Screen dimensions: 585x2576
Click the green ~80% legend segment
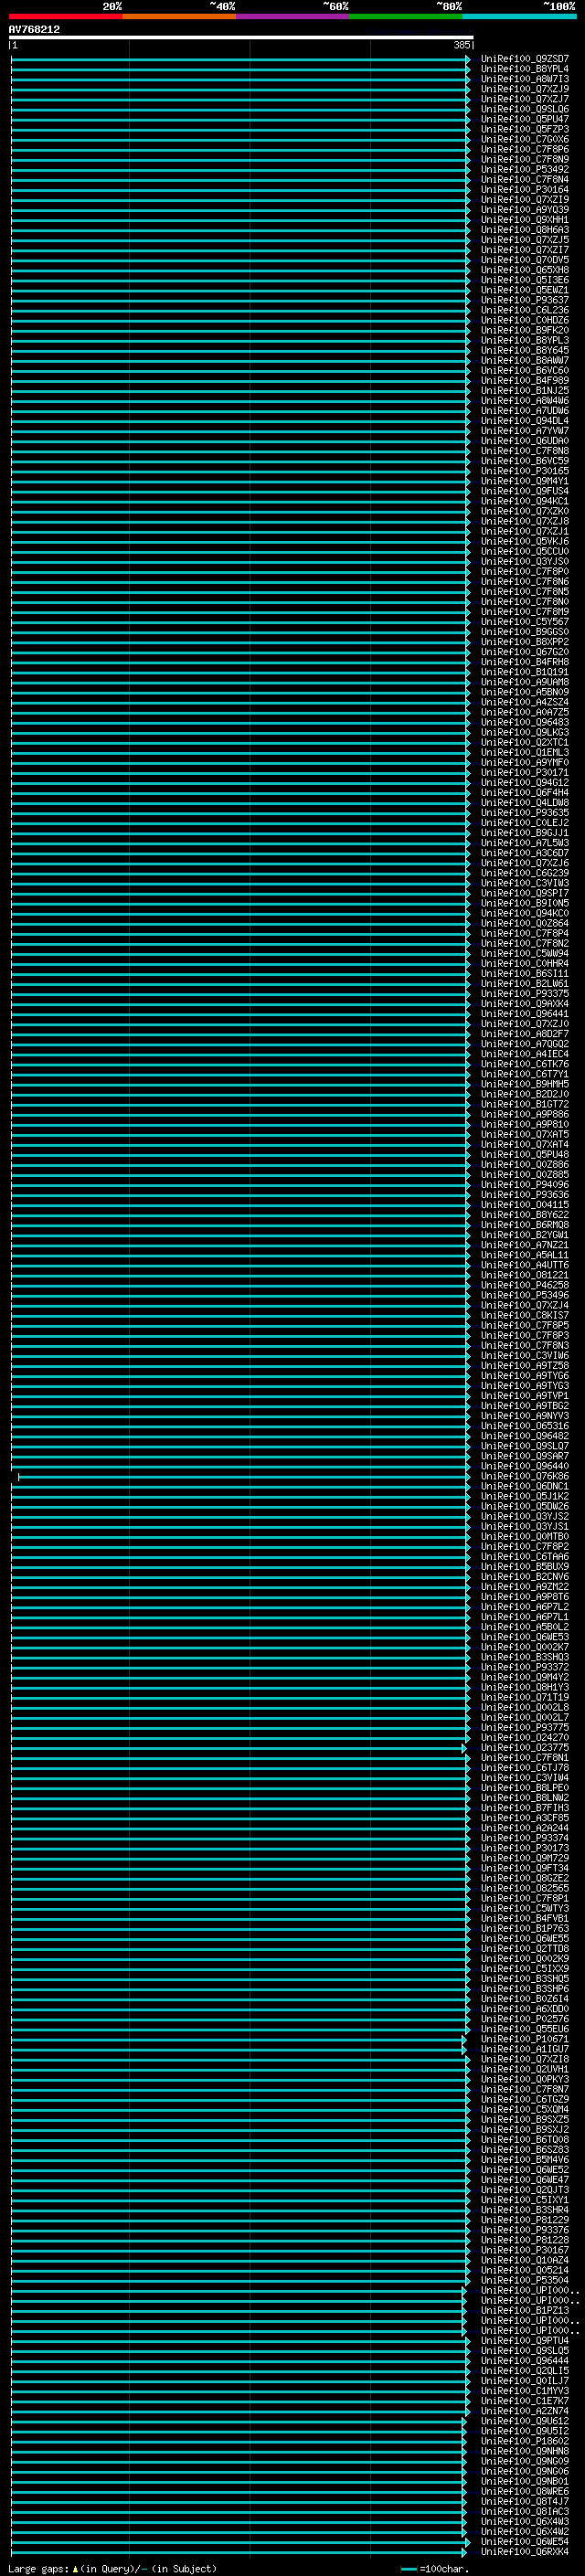pyautogui.click(x=406, y=16)
